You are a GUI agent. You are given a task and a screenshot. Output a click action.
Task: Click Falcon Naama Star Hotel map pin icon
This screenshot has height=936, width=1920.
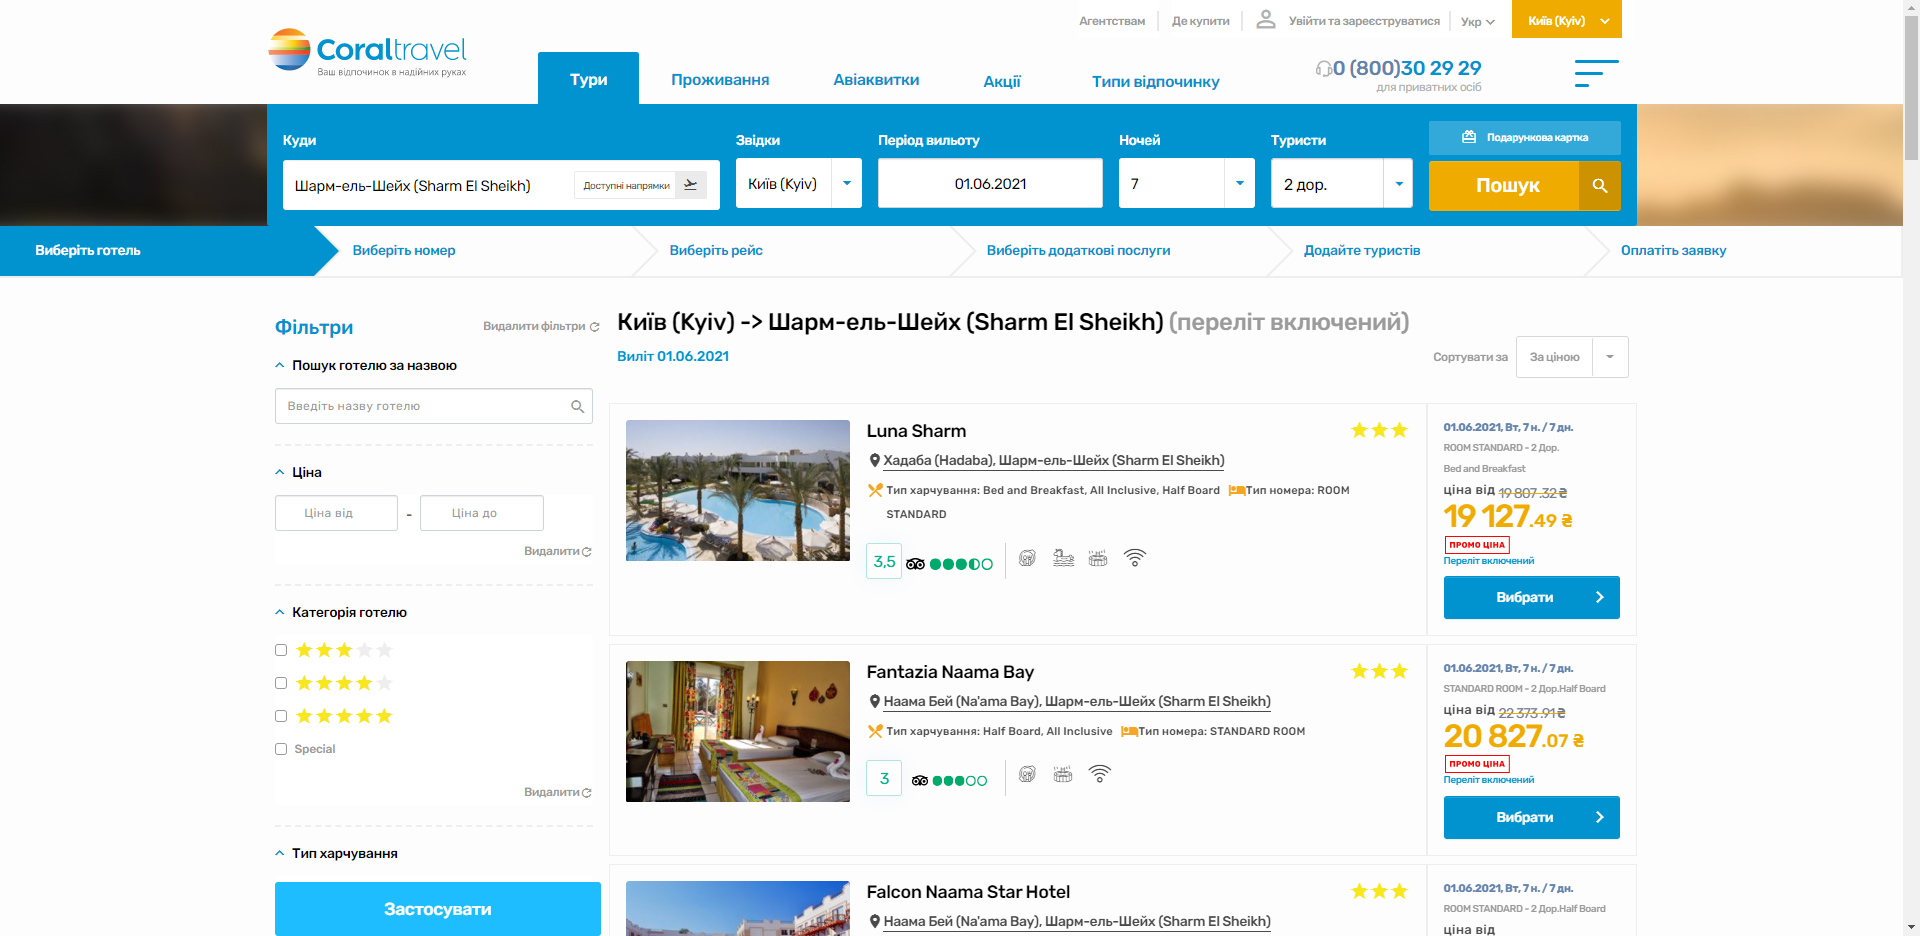click(x=875, y=922)
